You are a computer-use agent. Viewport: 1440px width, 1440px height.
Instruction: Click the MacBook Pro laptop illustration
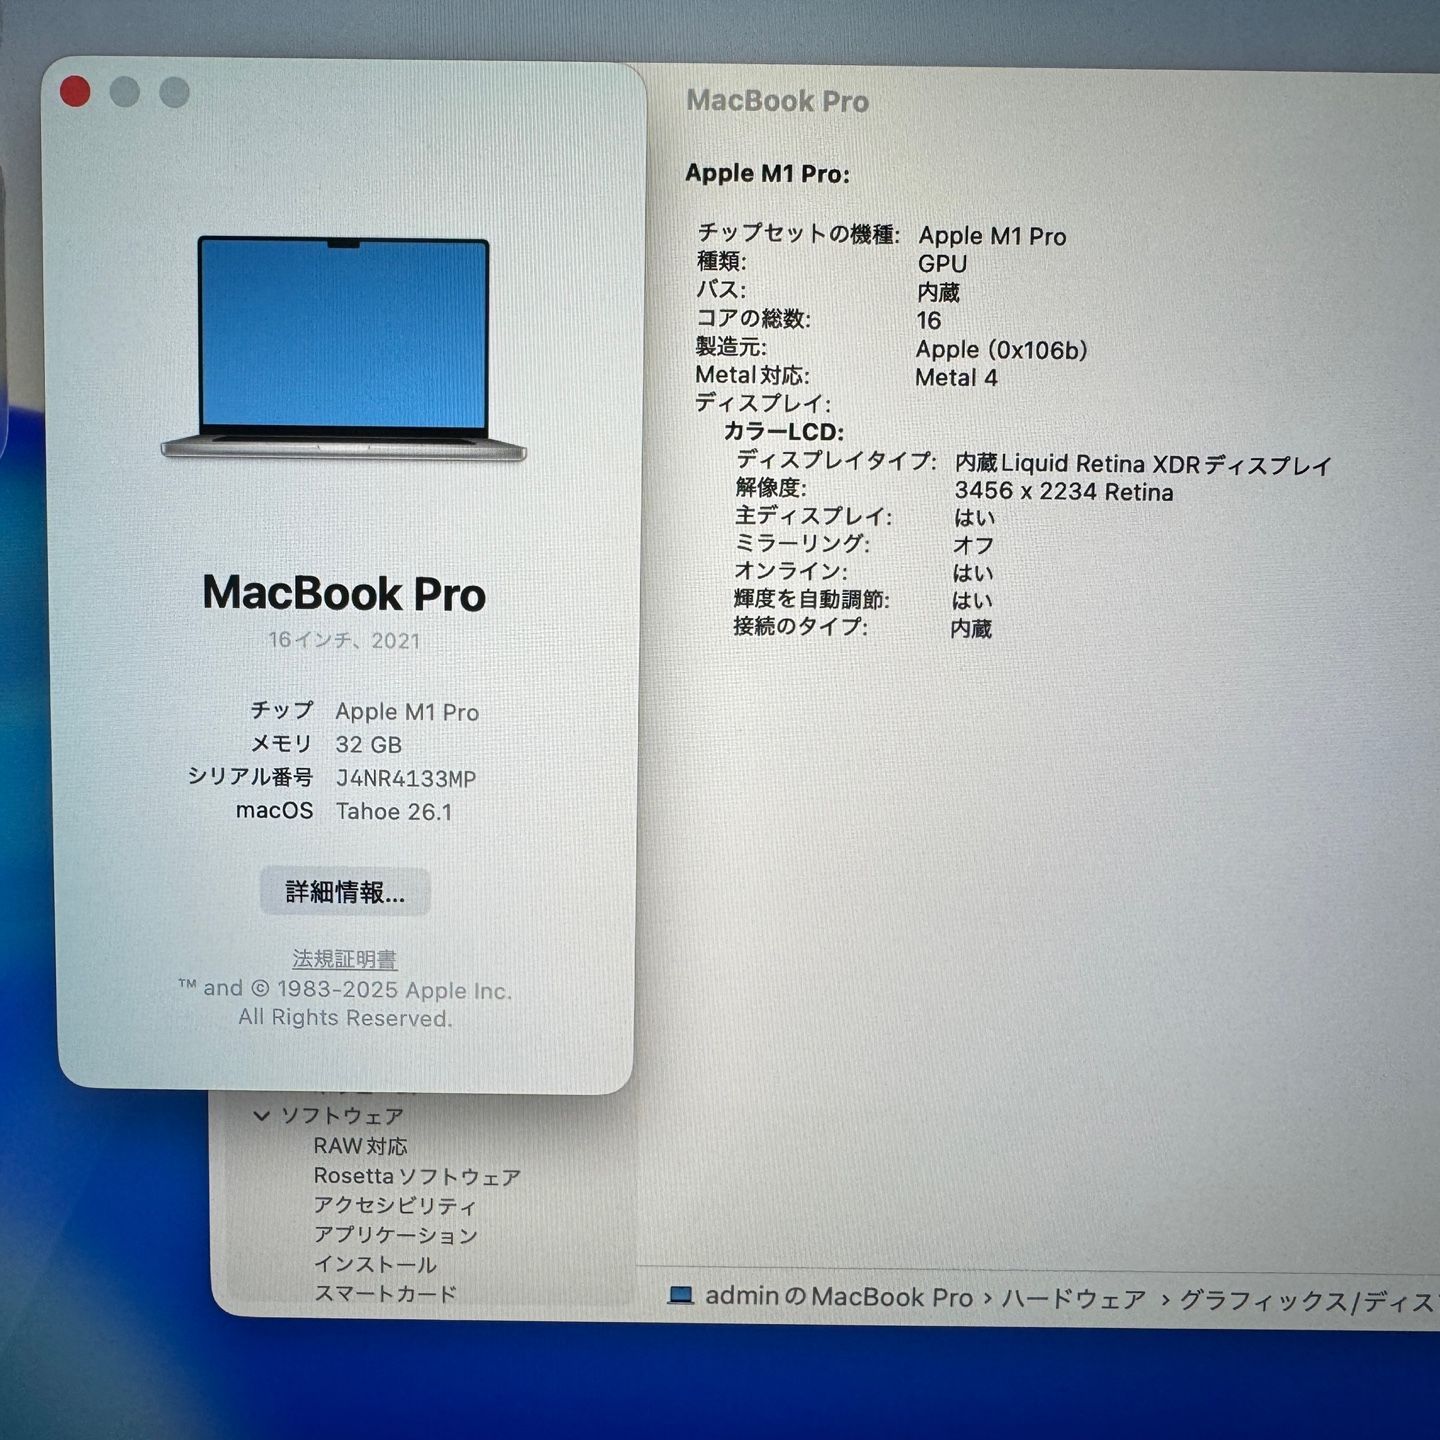pos(343,348)
